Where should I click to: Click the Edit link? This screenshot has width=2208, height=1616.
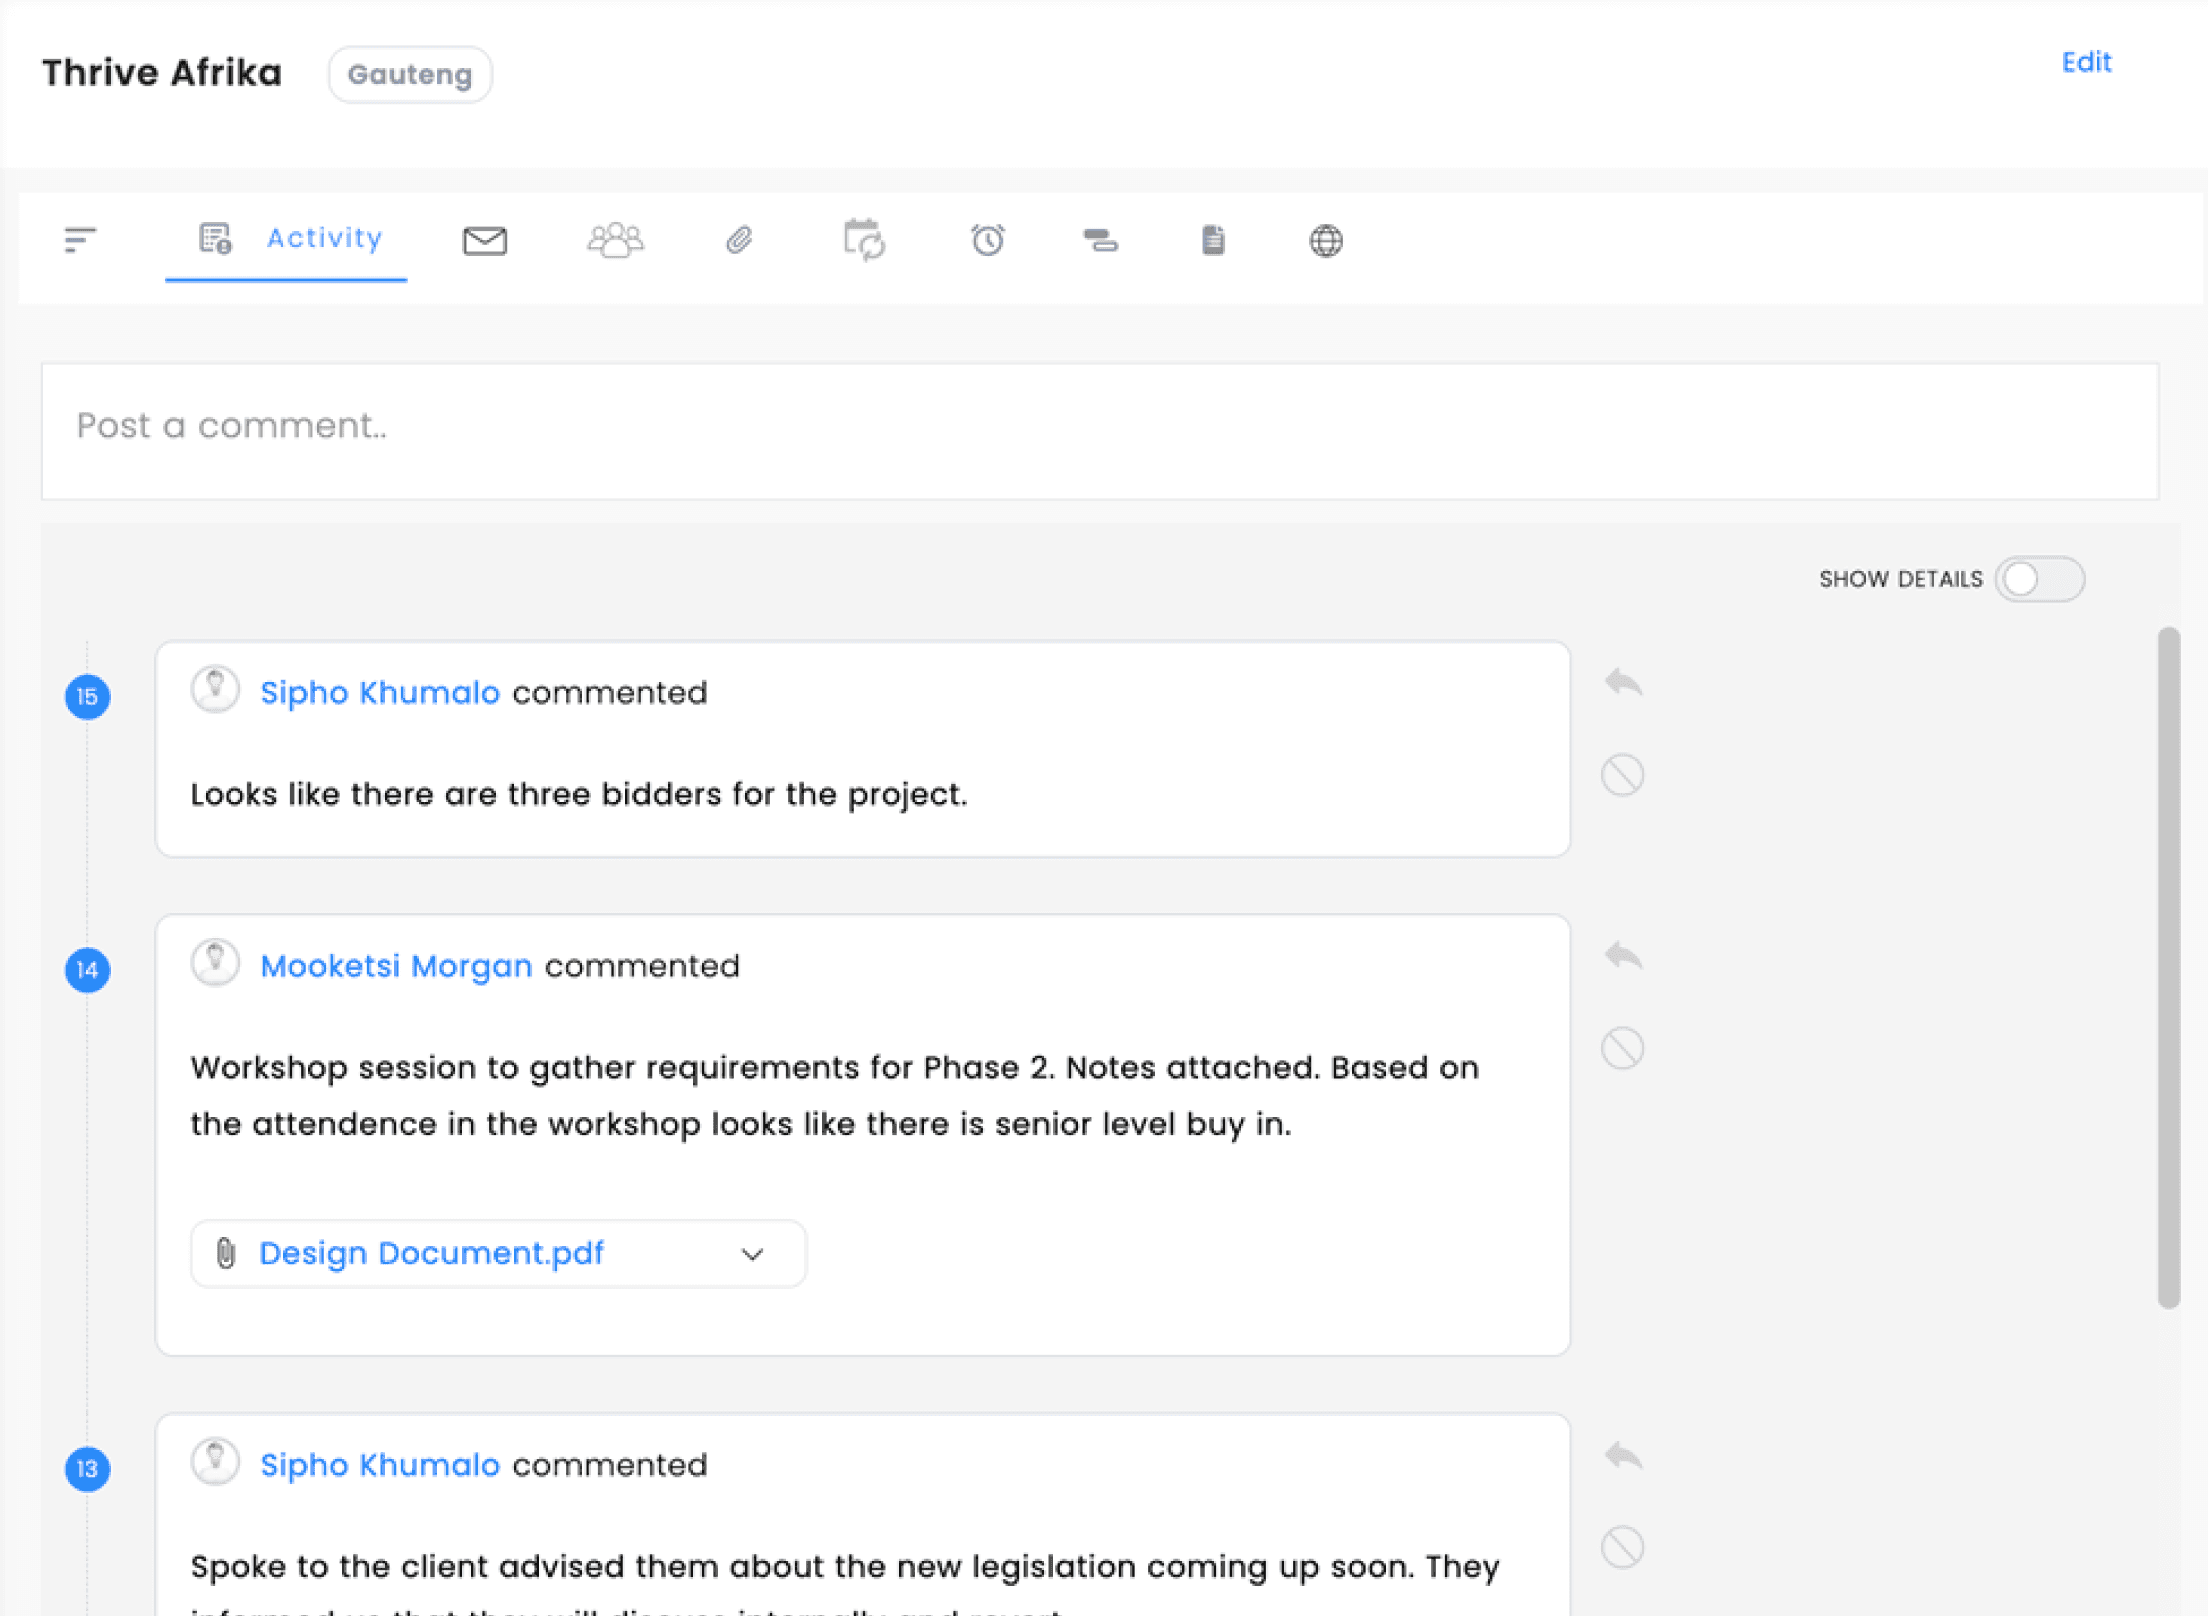tap(2086, 63)
